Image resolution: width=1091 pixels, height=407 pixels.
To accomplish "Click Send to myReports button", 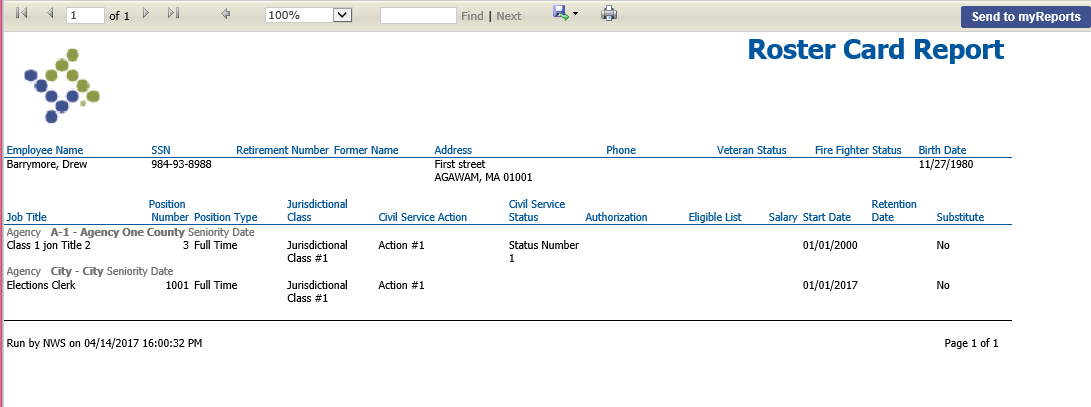I will (x=1026, y=17).
